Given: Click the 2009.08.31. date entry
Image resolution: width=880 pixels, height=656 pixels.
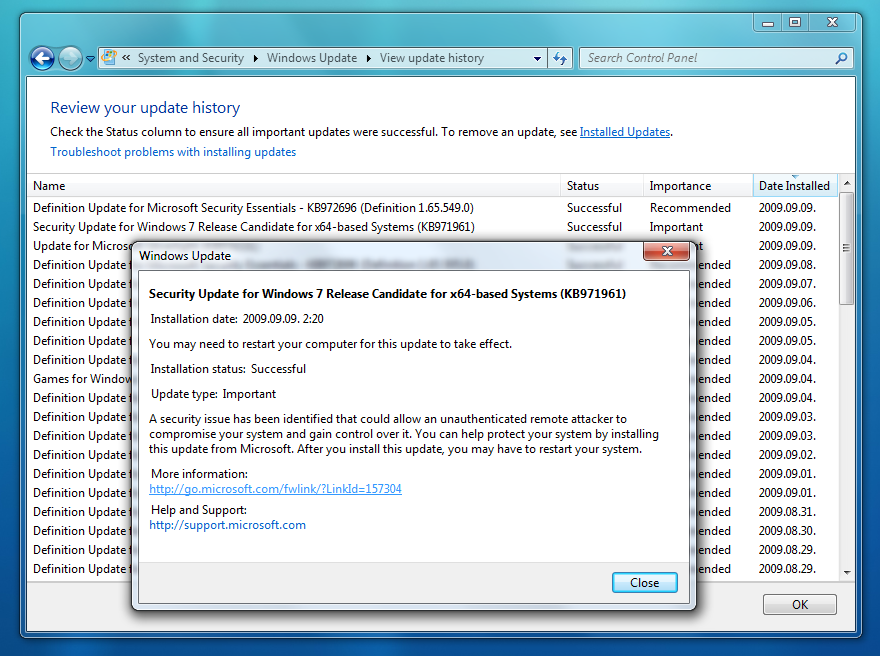Looking at the screenshot, I should [787, 512].
